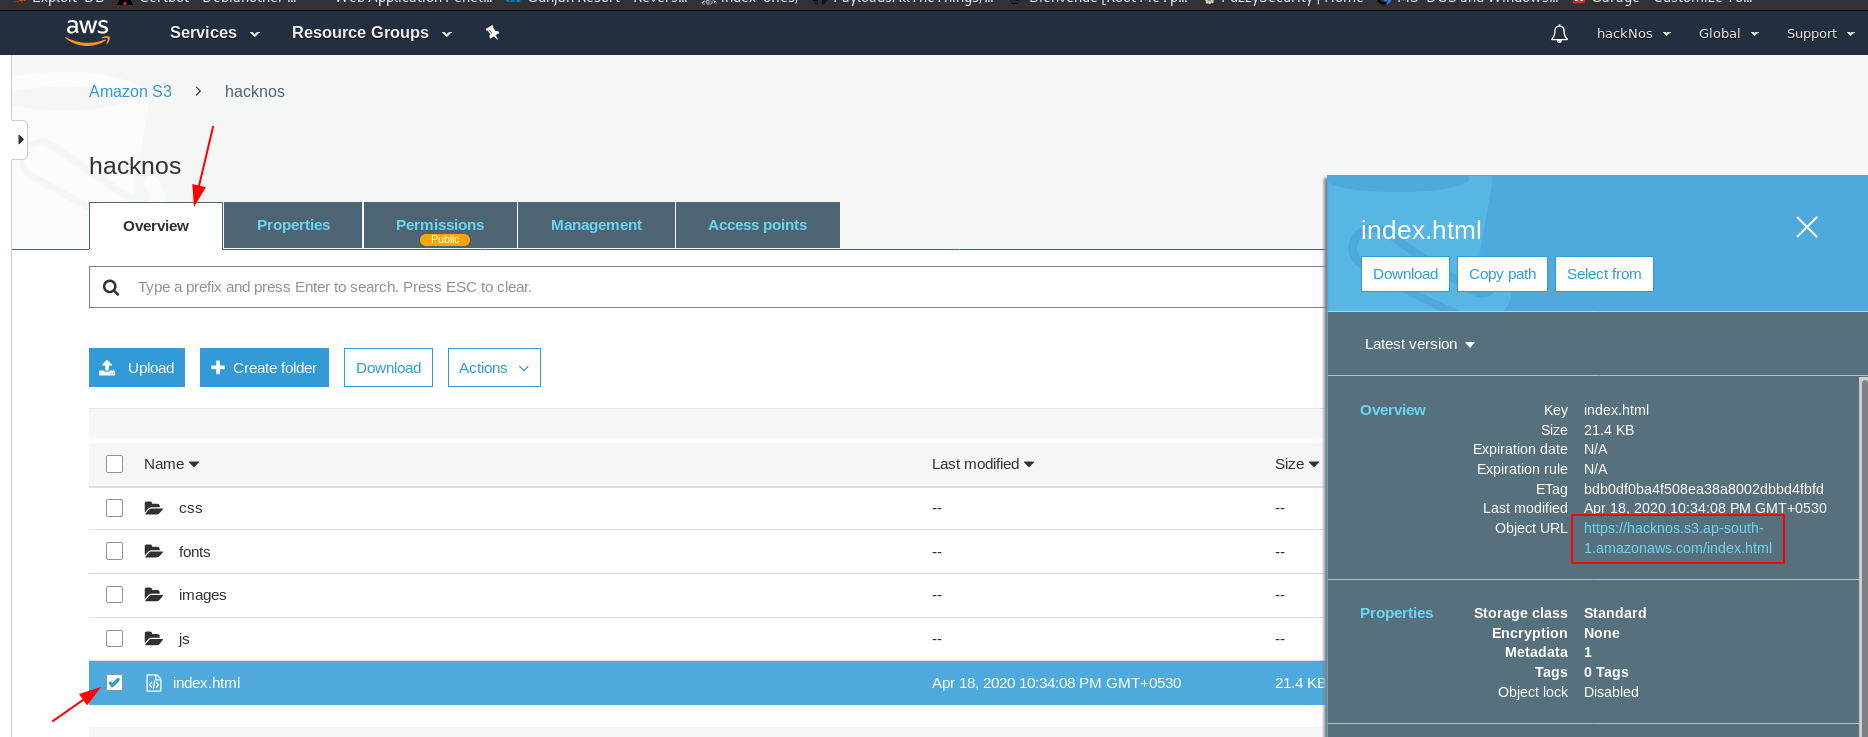Toggle the select-all checkbox in the header

click(x=115, y=464)
